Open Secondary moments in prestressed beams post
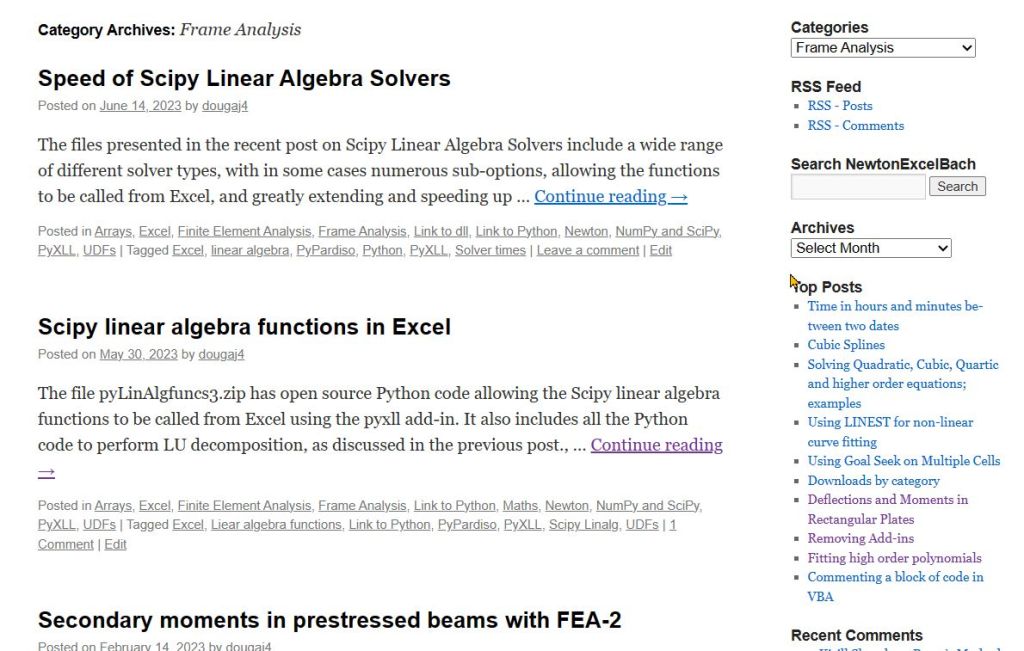Image resolution: width=1024 pixels, height=651 pixels. [329, 620]
